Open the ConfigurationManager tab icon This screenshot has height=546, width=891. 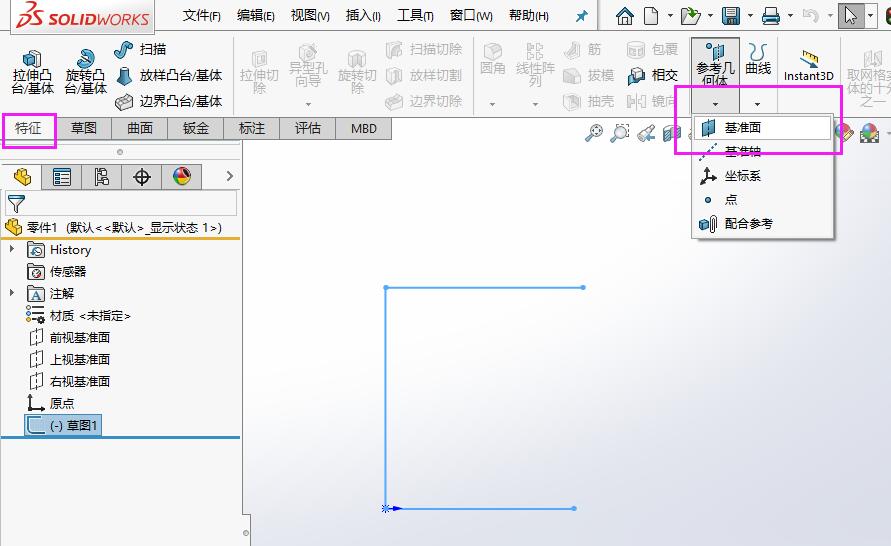101,177
